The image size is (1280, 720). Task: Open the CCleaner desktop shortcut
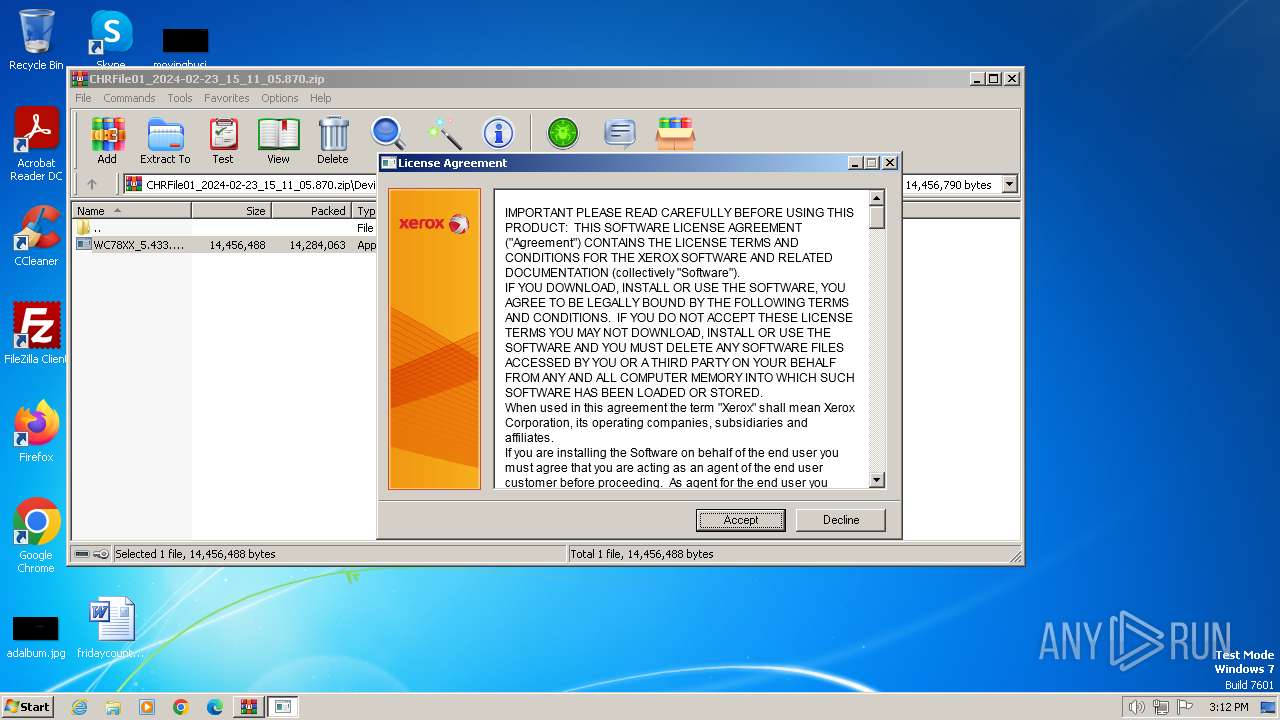coord(36,236)
